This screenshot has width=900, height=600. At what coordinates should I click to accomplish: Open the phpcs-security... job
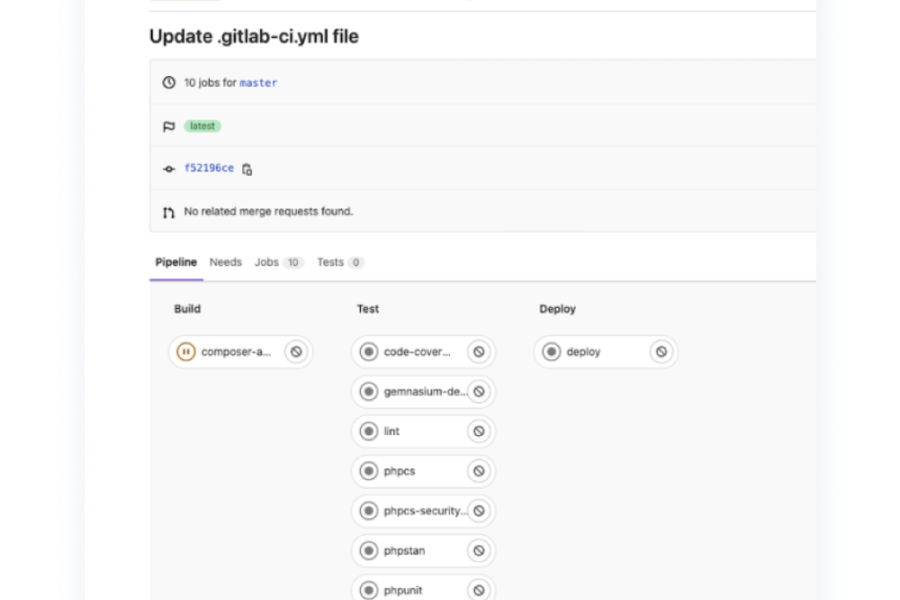[x=426, y=510]
